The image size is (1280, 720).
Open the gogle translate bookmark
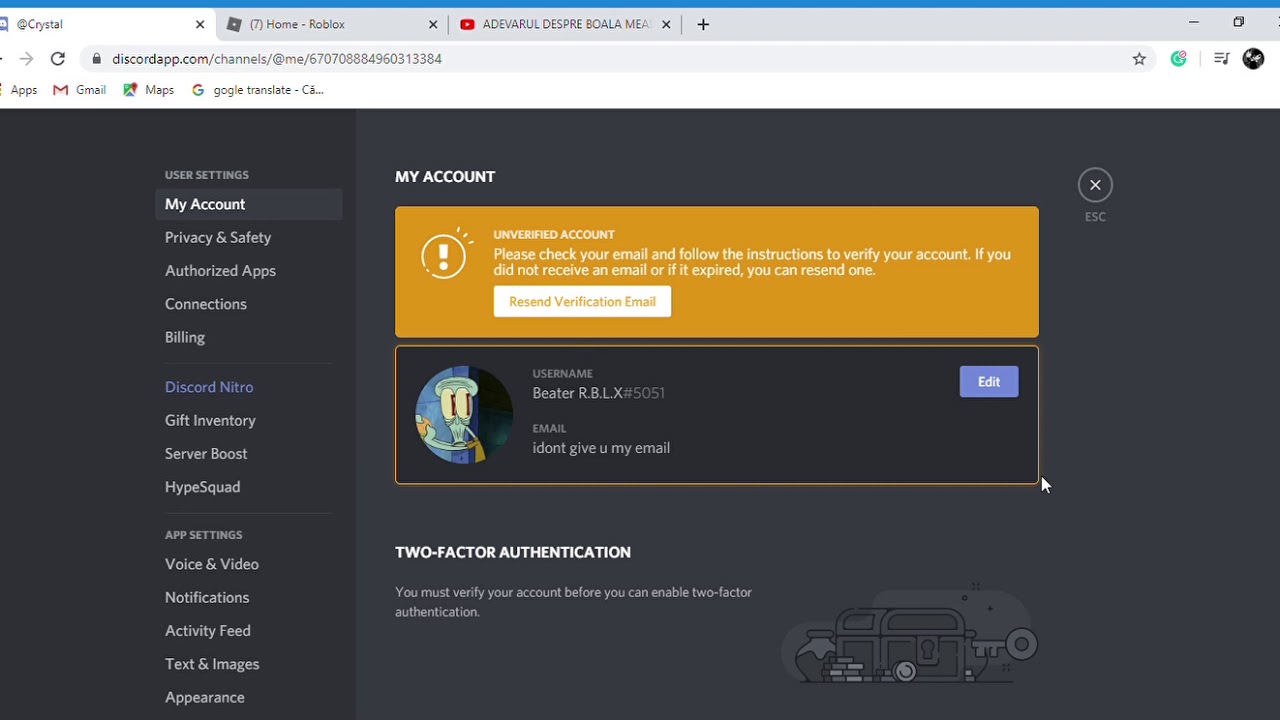click(x=258, y=90)
